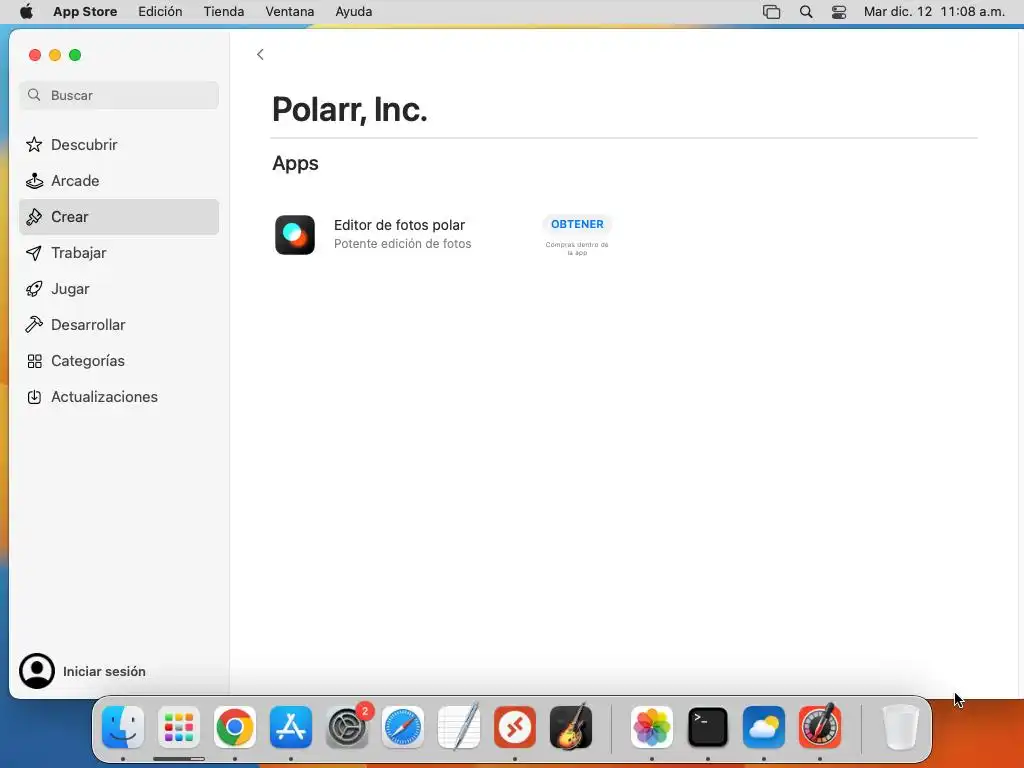Viewport: 1024px width, 768px height.
Task: Click the App Store Dock icon
Action: (291, 726)
